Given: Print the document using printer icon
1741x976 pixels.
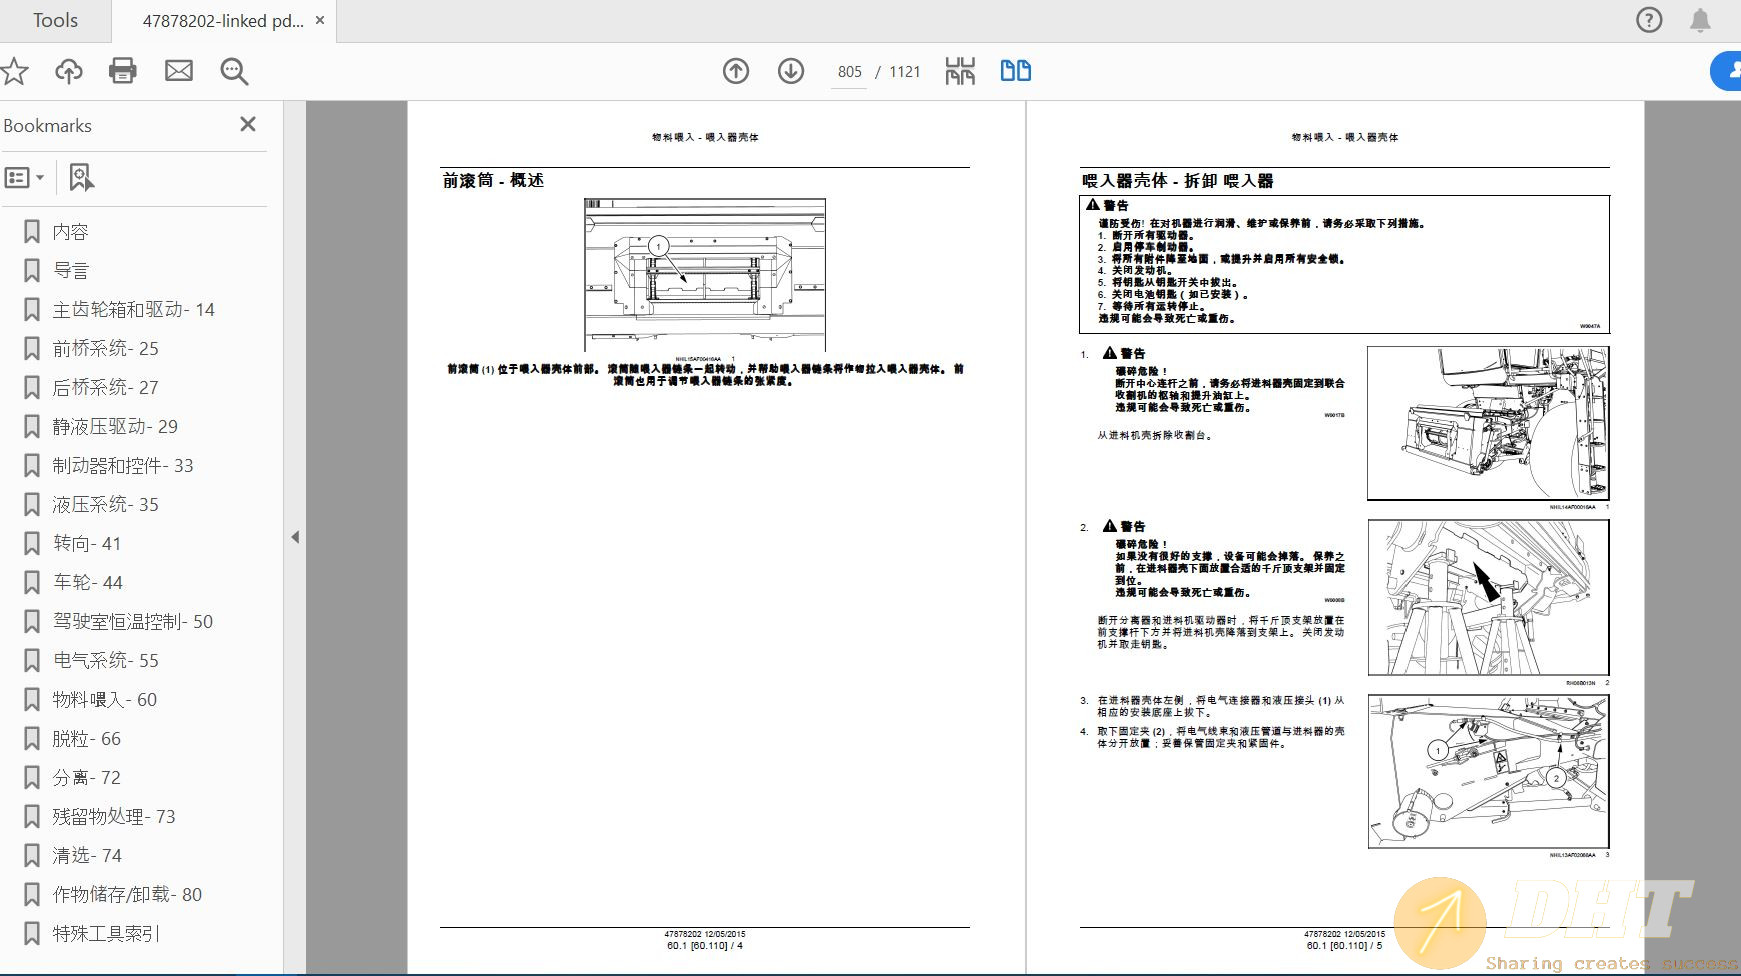Looking at the screenshot, I should tap(123, 71).
